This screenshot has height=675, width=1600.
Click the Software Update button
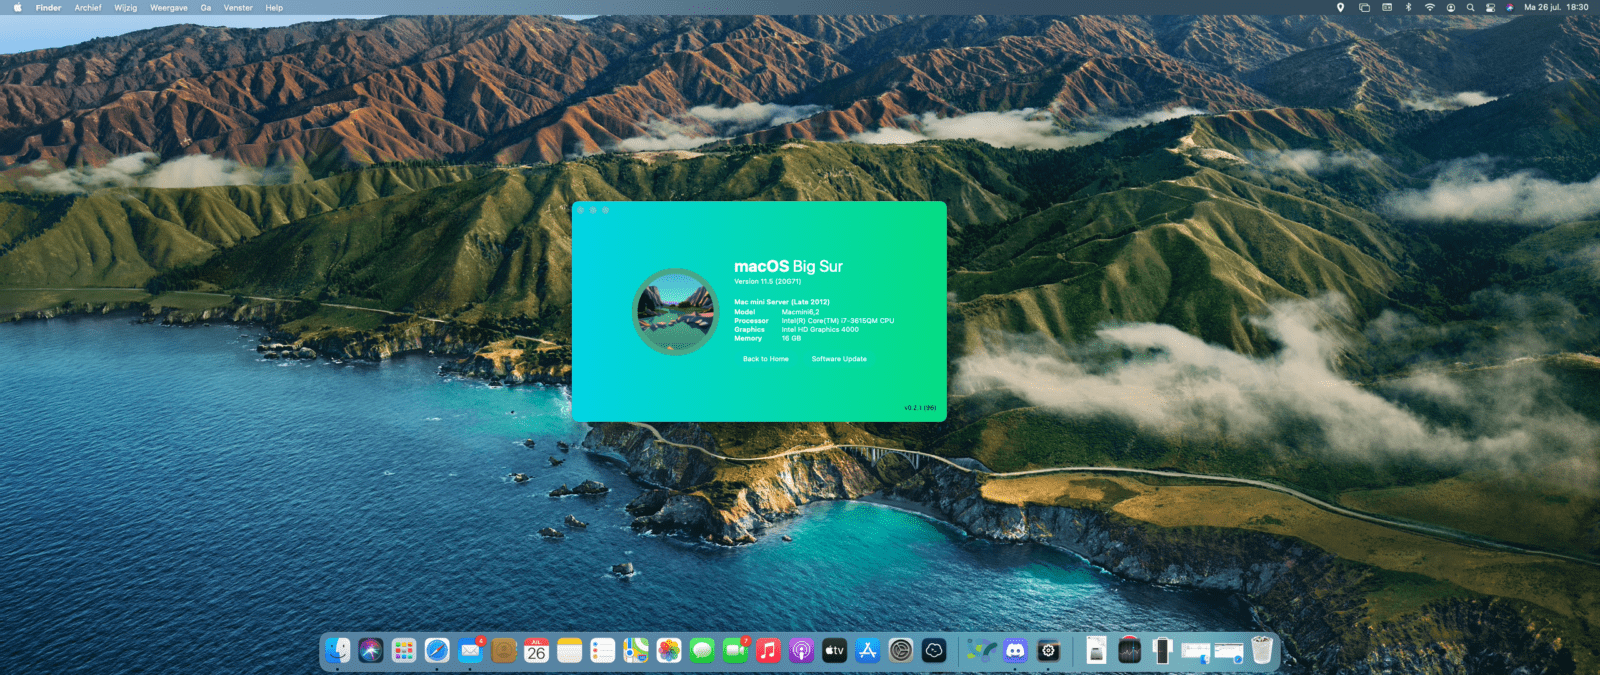click(839, 359)
